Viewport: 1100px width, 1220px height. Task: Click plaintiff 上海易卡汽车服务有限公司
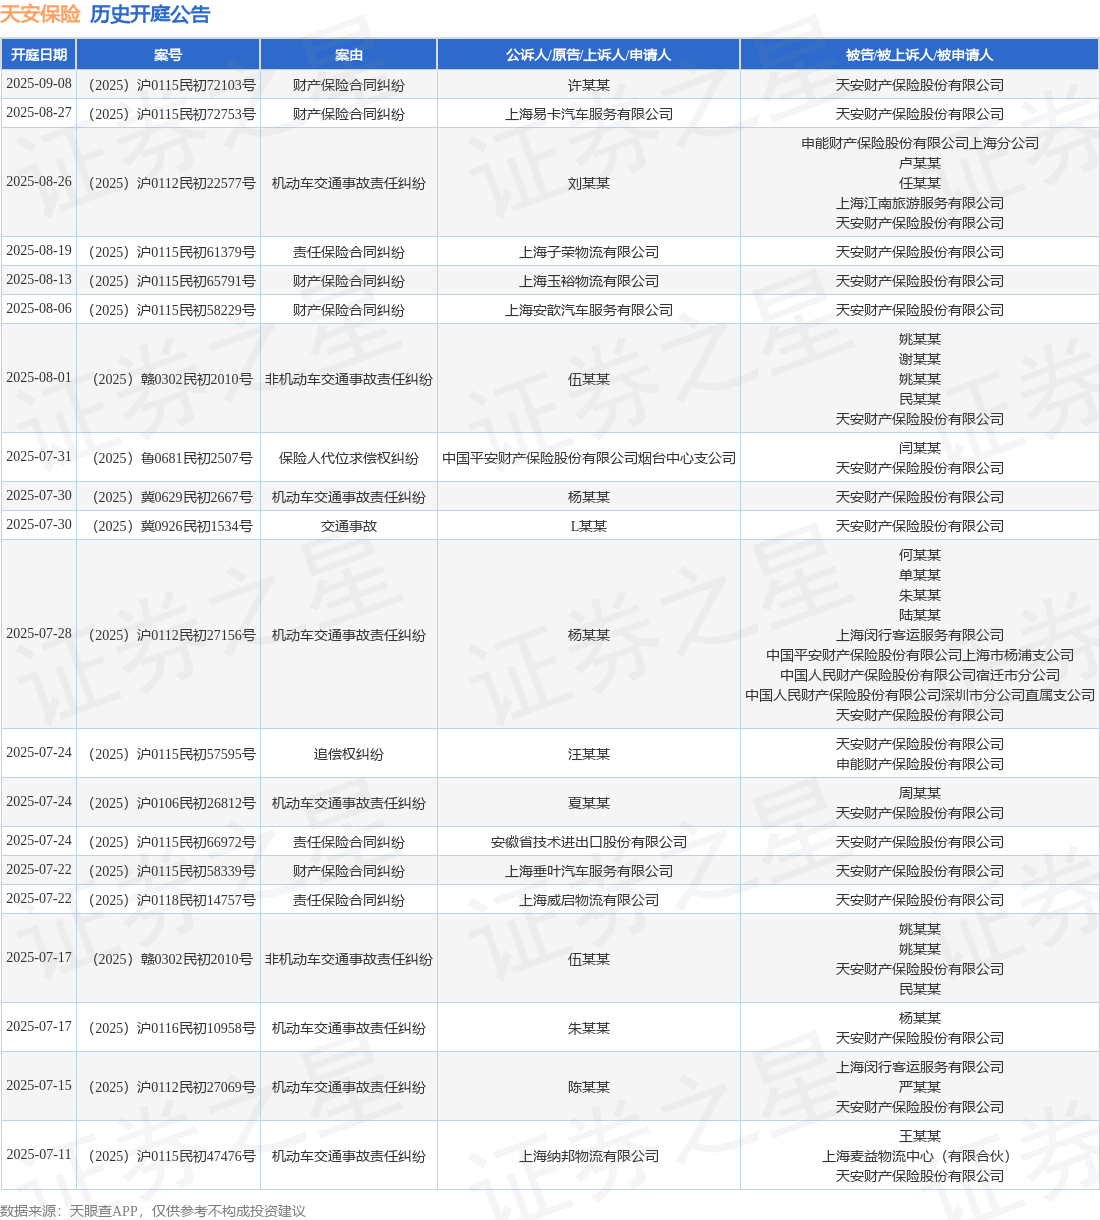(589, 114)
